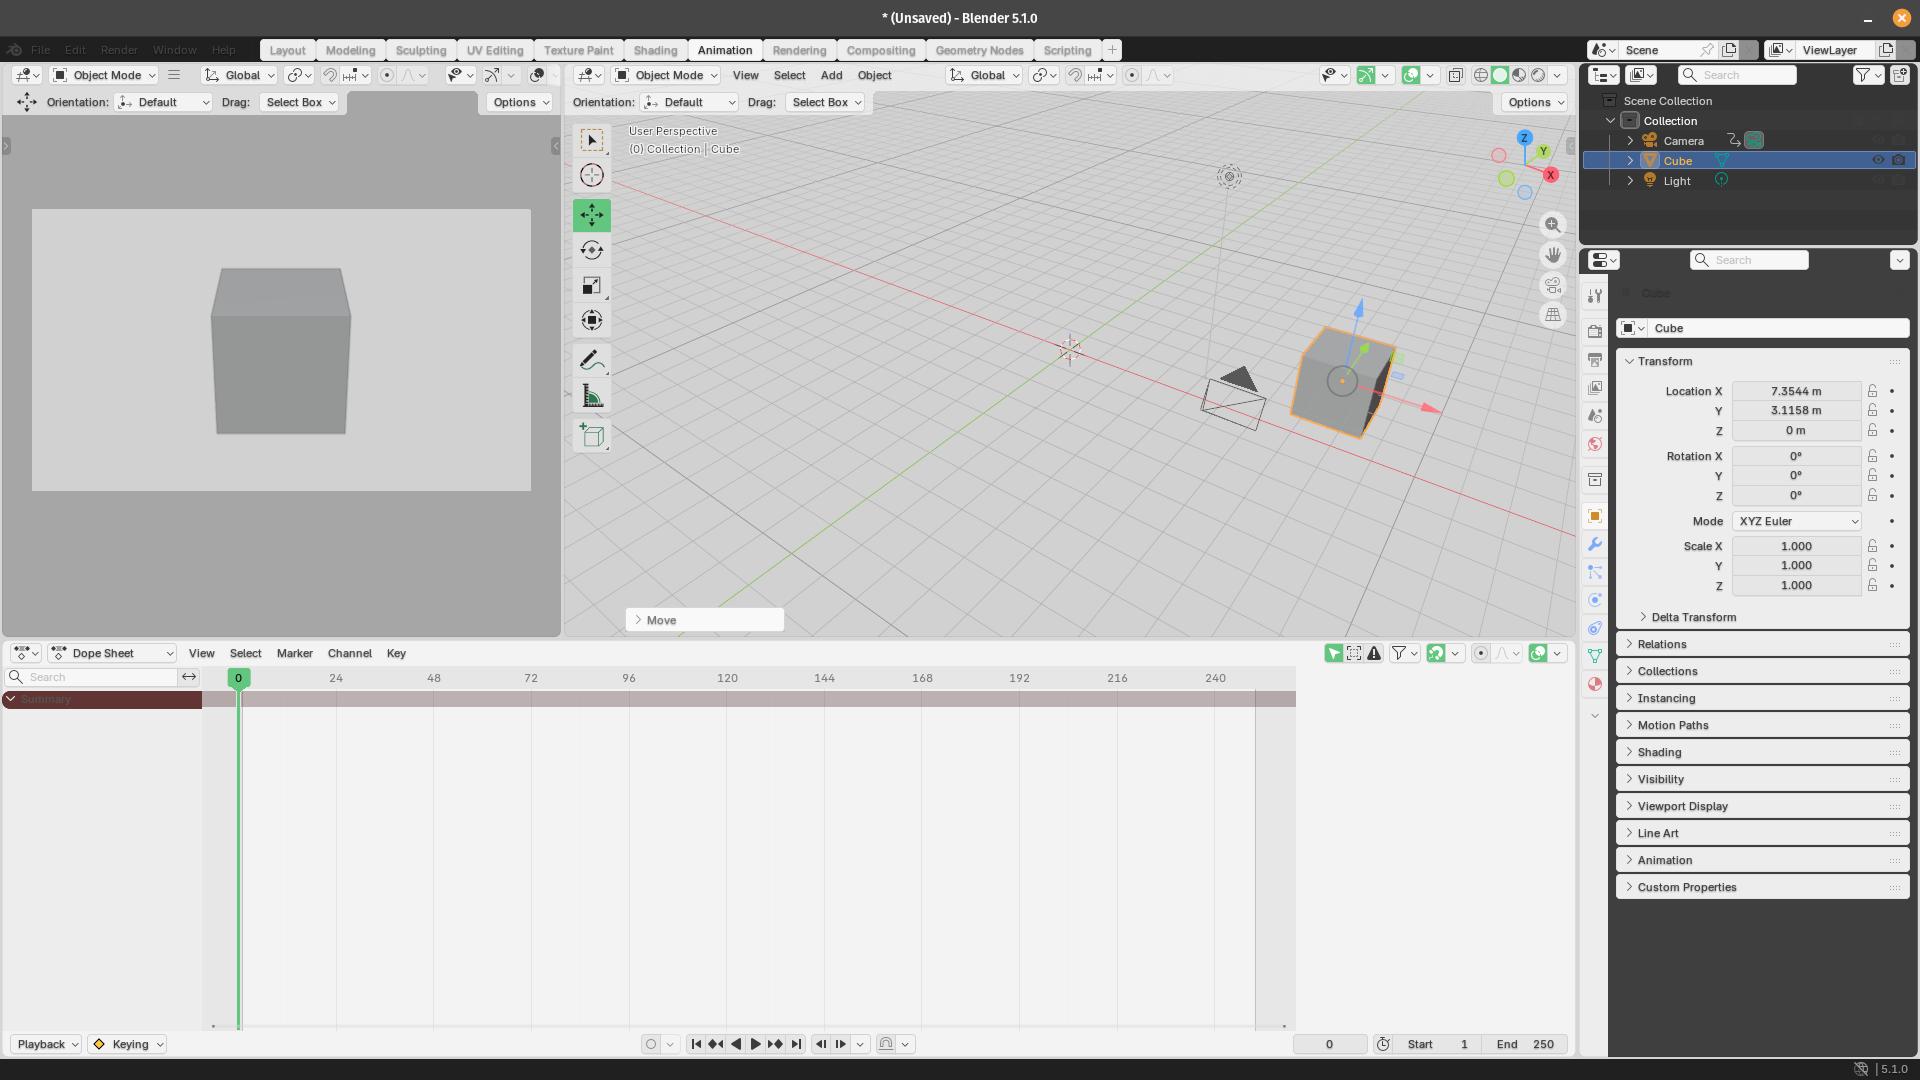The width and height of the screenshot is (1920, 1080).
Task: Open the XYZ Euler rotation mode dropdown
Action: (x=1796, y=521)
